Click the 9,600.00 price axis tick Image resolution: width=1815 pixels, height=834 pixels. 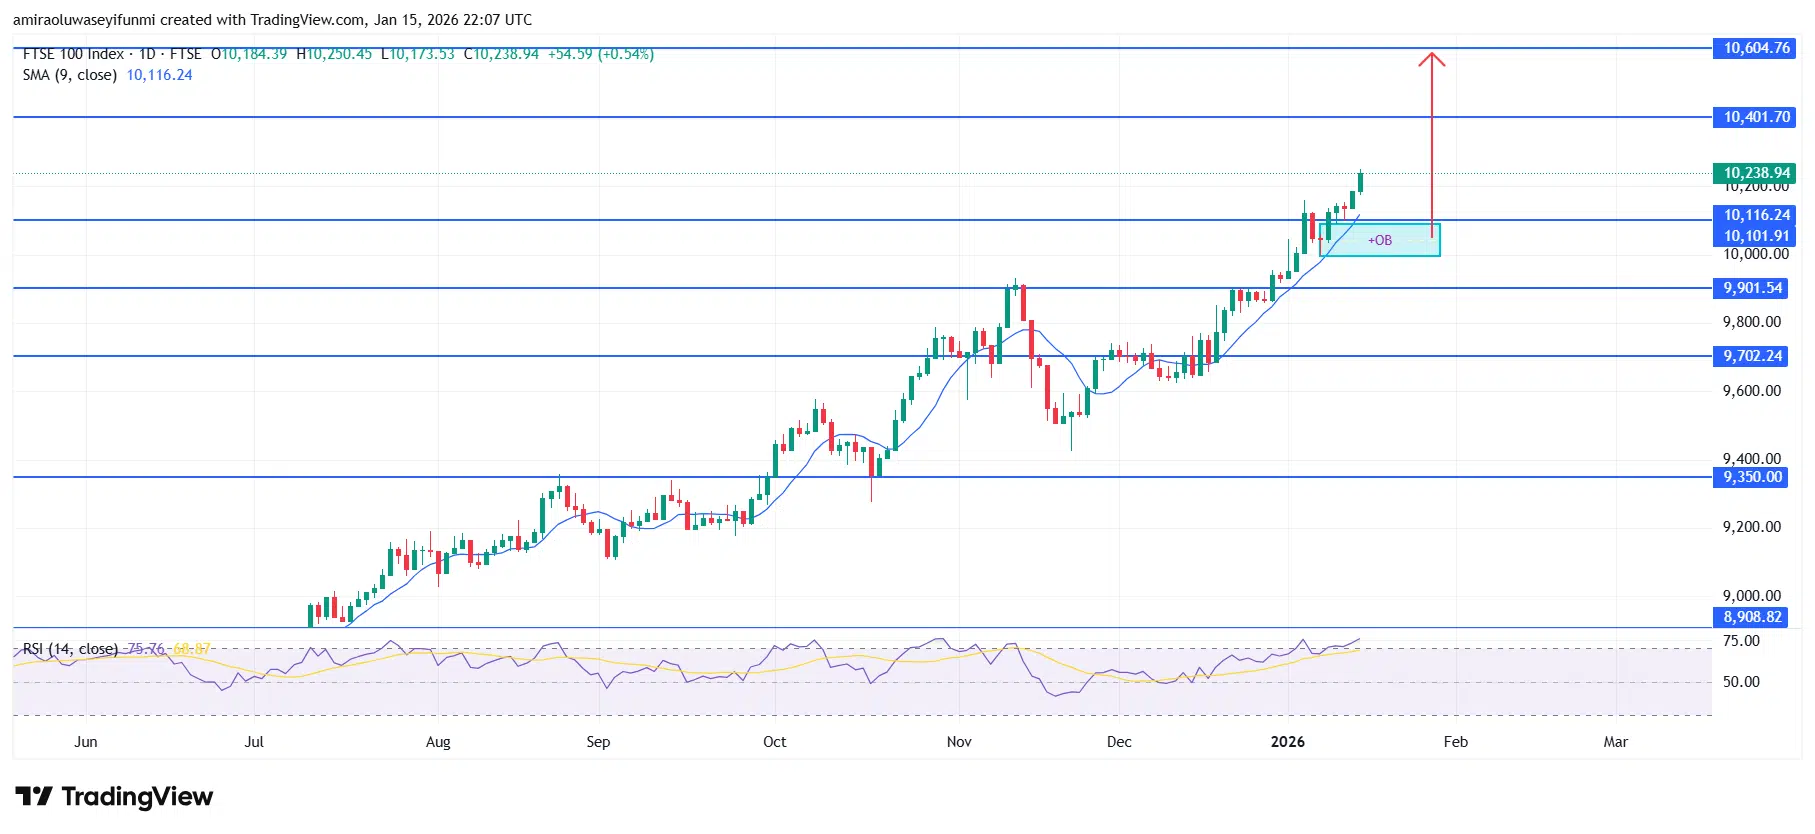click(x=1752, y=391)
